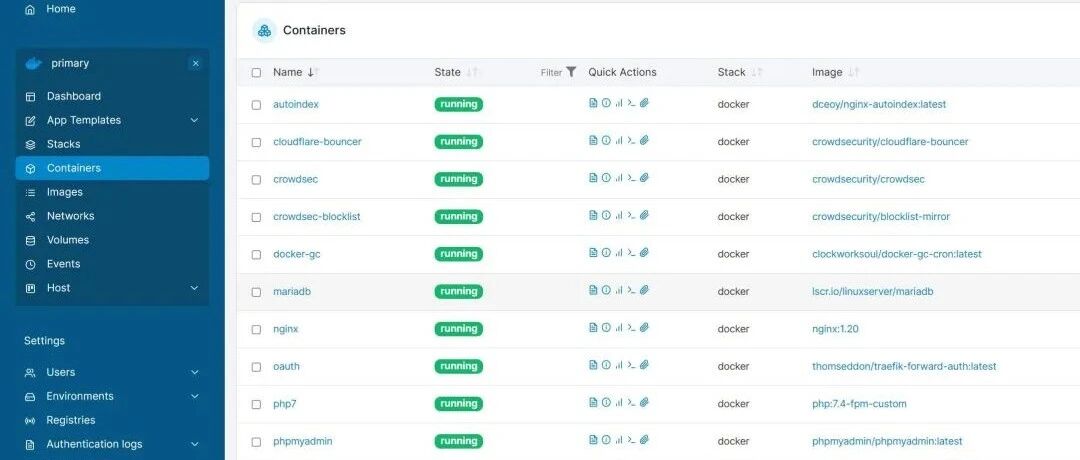Open exec console for oauth container
Viewport: 1080px width, 460px height.
point(631,365)
